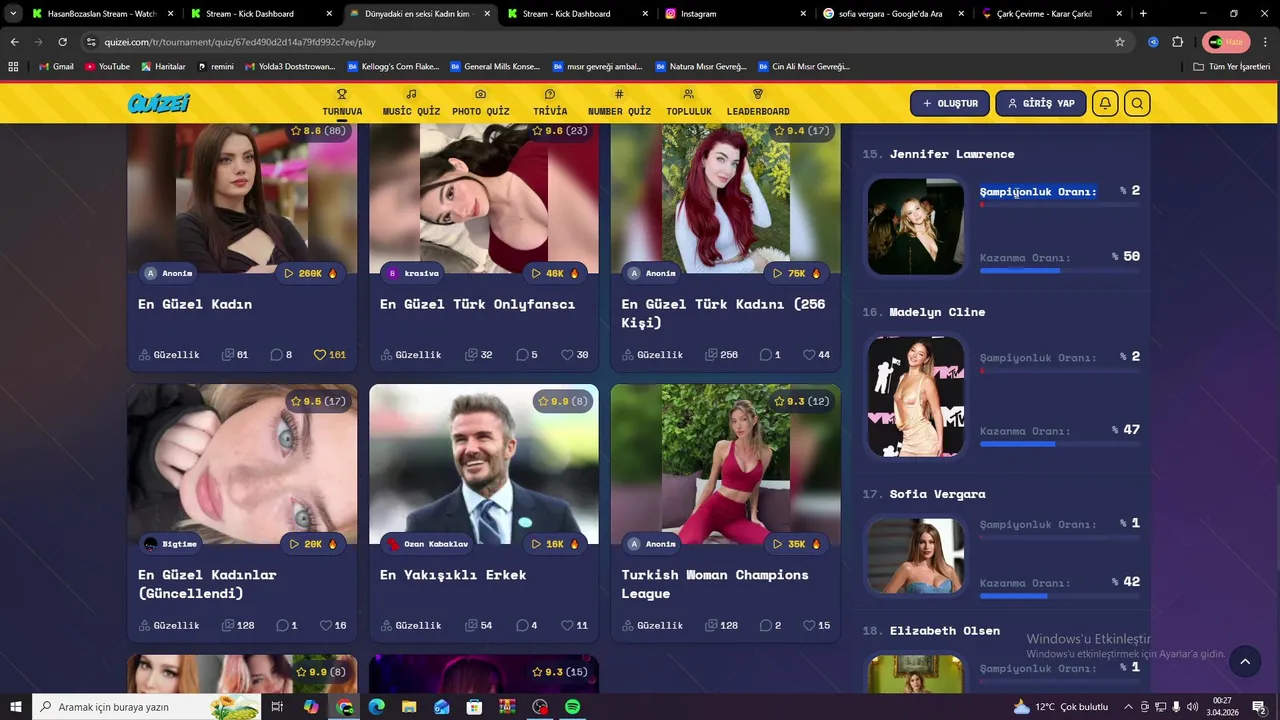Open the Turnuva nav tab

tap(342, 103)
